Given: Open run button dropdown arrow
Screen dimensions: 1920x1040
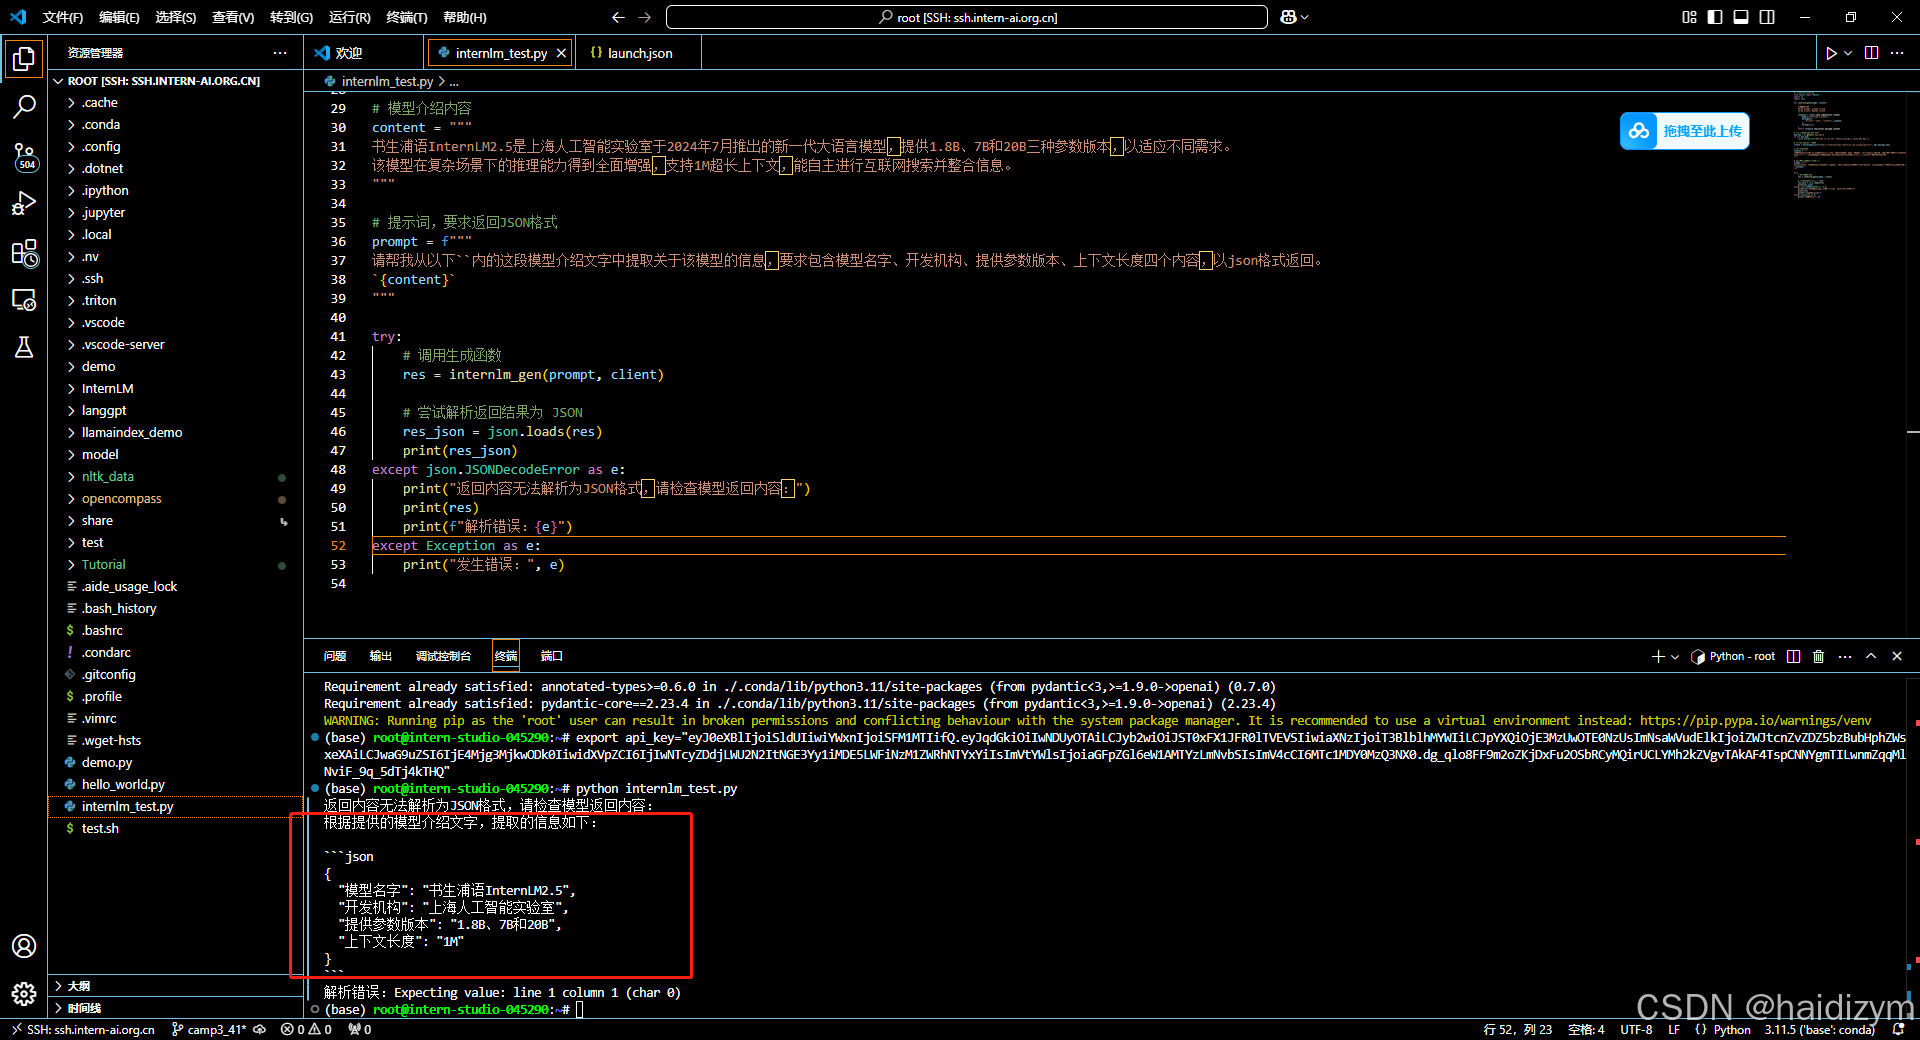Looking at the screenshot, I should coord(1848,53).
